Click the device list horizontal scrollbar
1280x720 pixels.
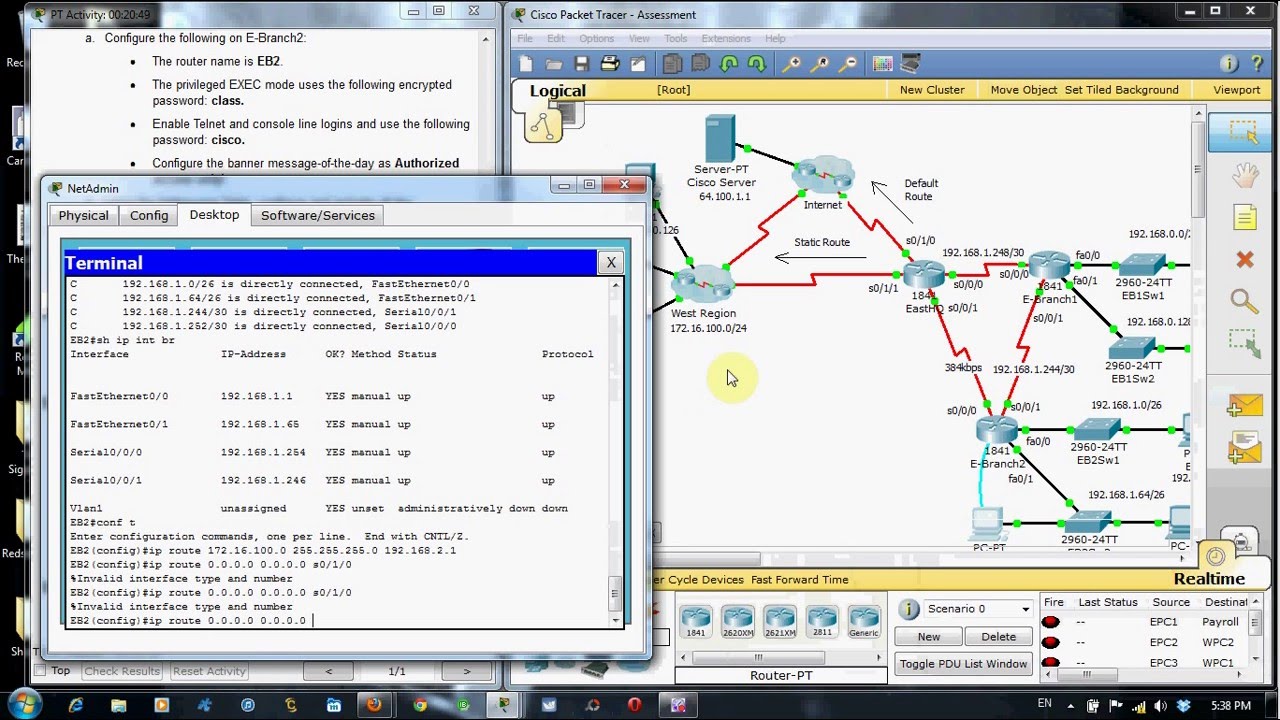tap(758, 657)
